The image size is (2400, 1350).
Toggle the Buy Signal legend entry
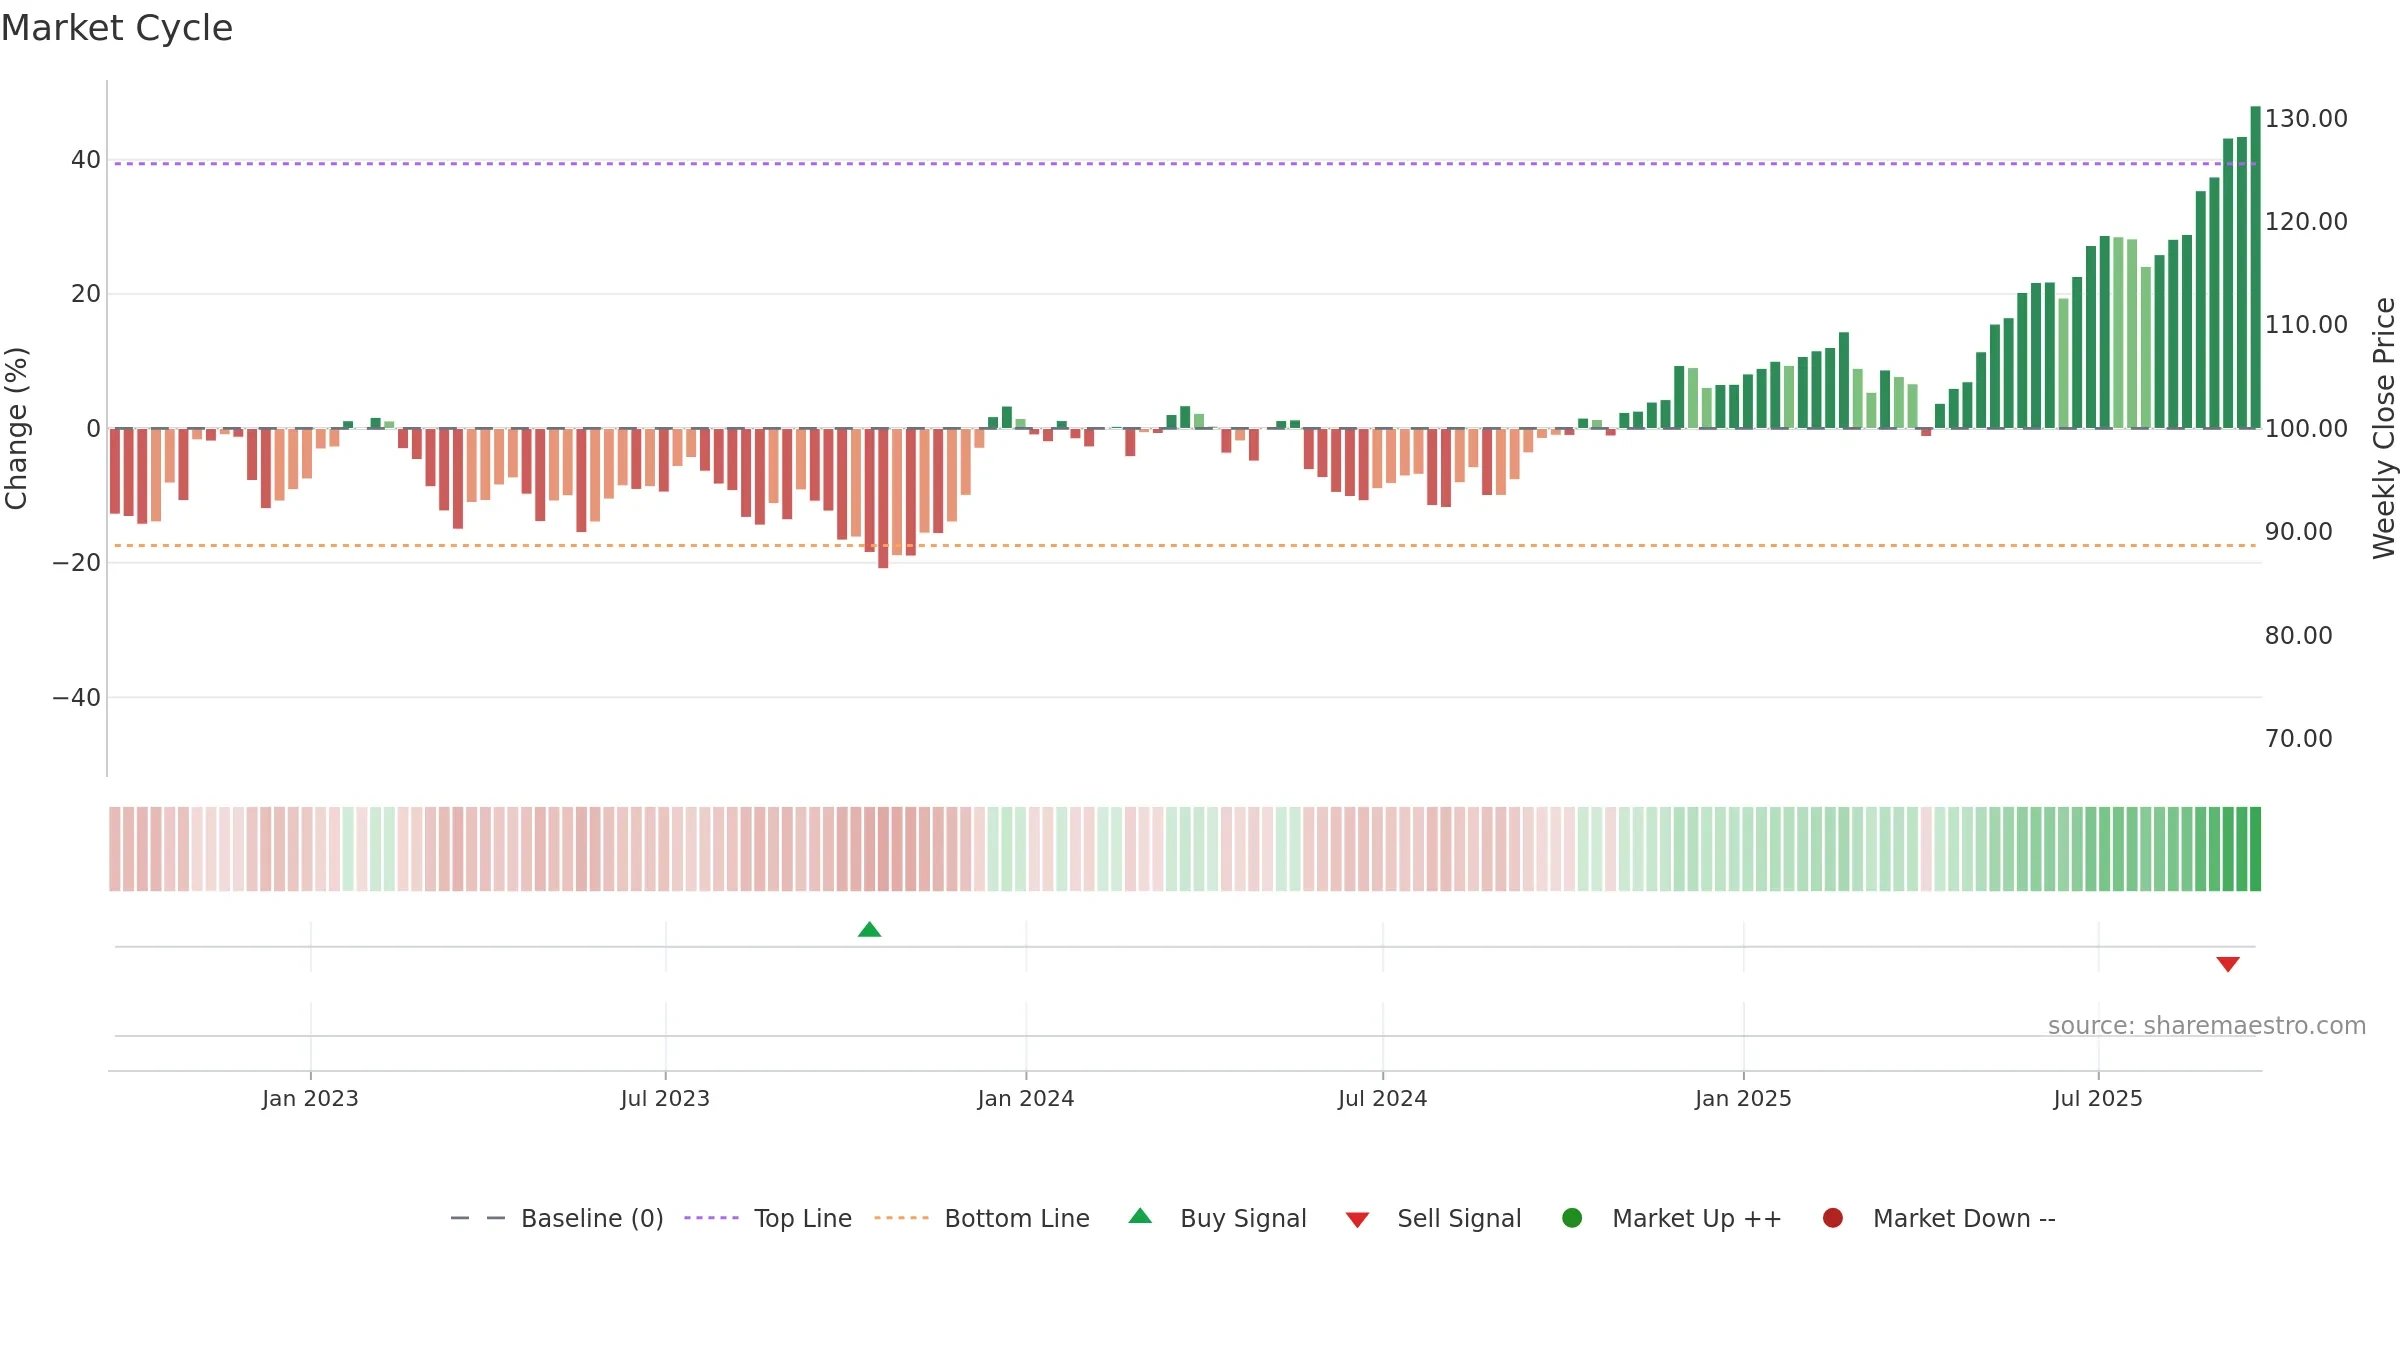point(1217,1218)
